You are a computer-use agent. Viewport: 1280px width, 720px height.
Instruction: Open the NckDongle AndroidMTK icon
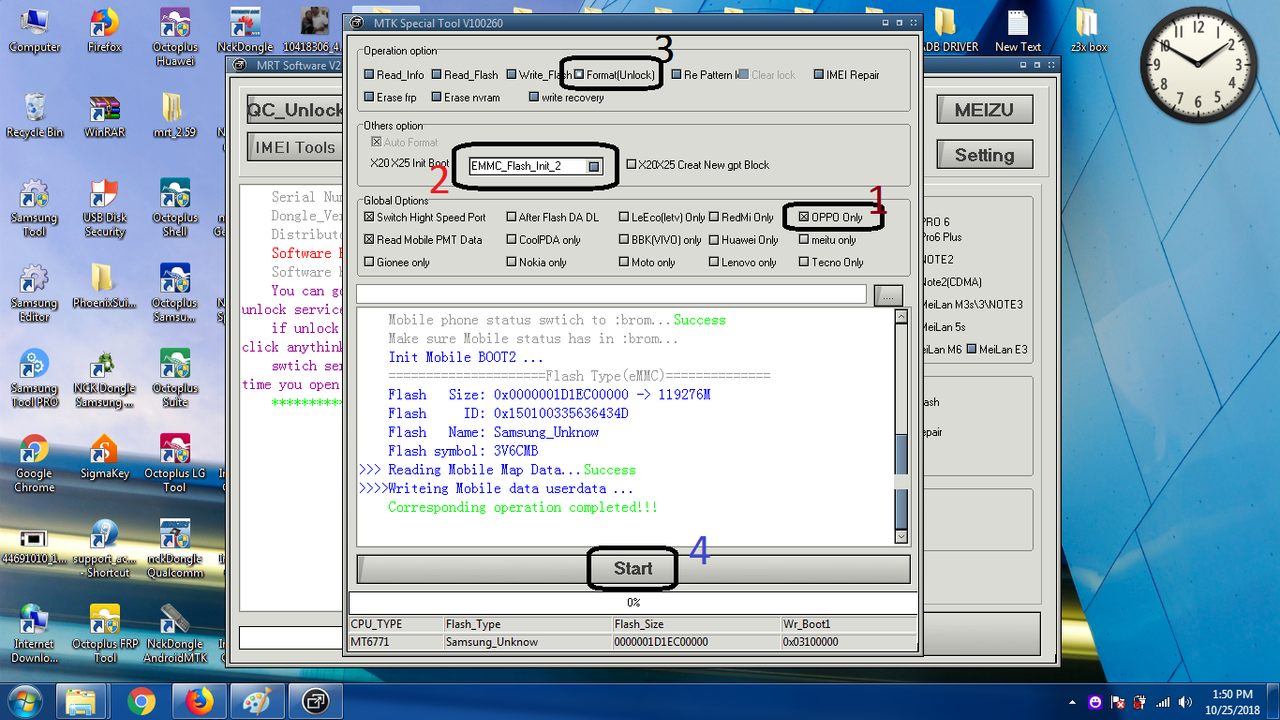click(175, 633)
